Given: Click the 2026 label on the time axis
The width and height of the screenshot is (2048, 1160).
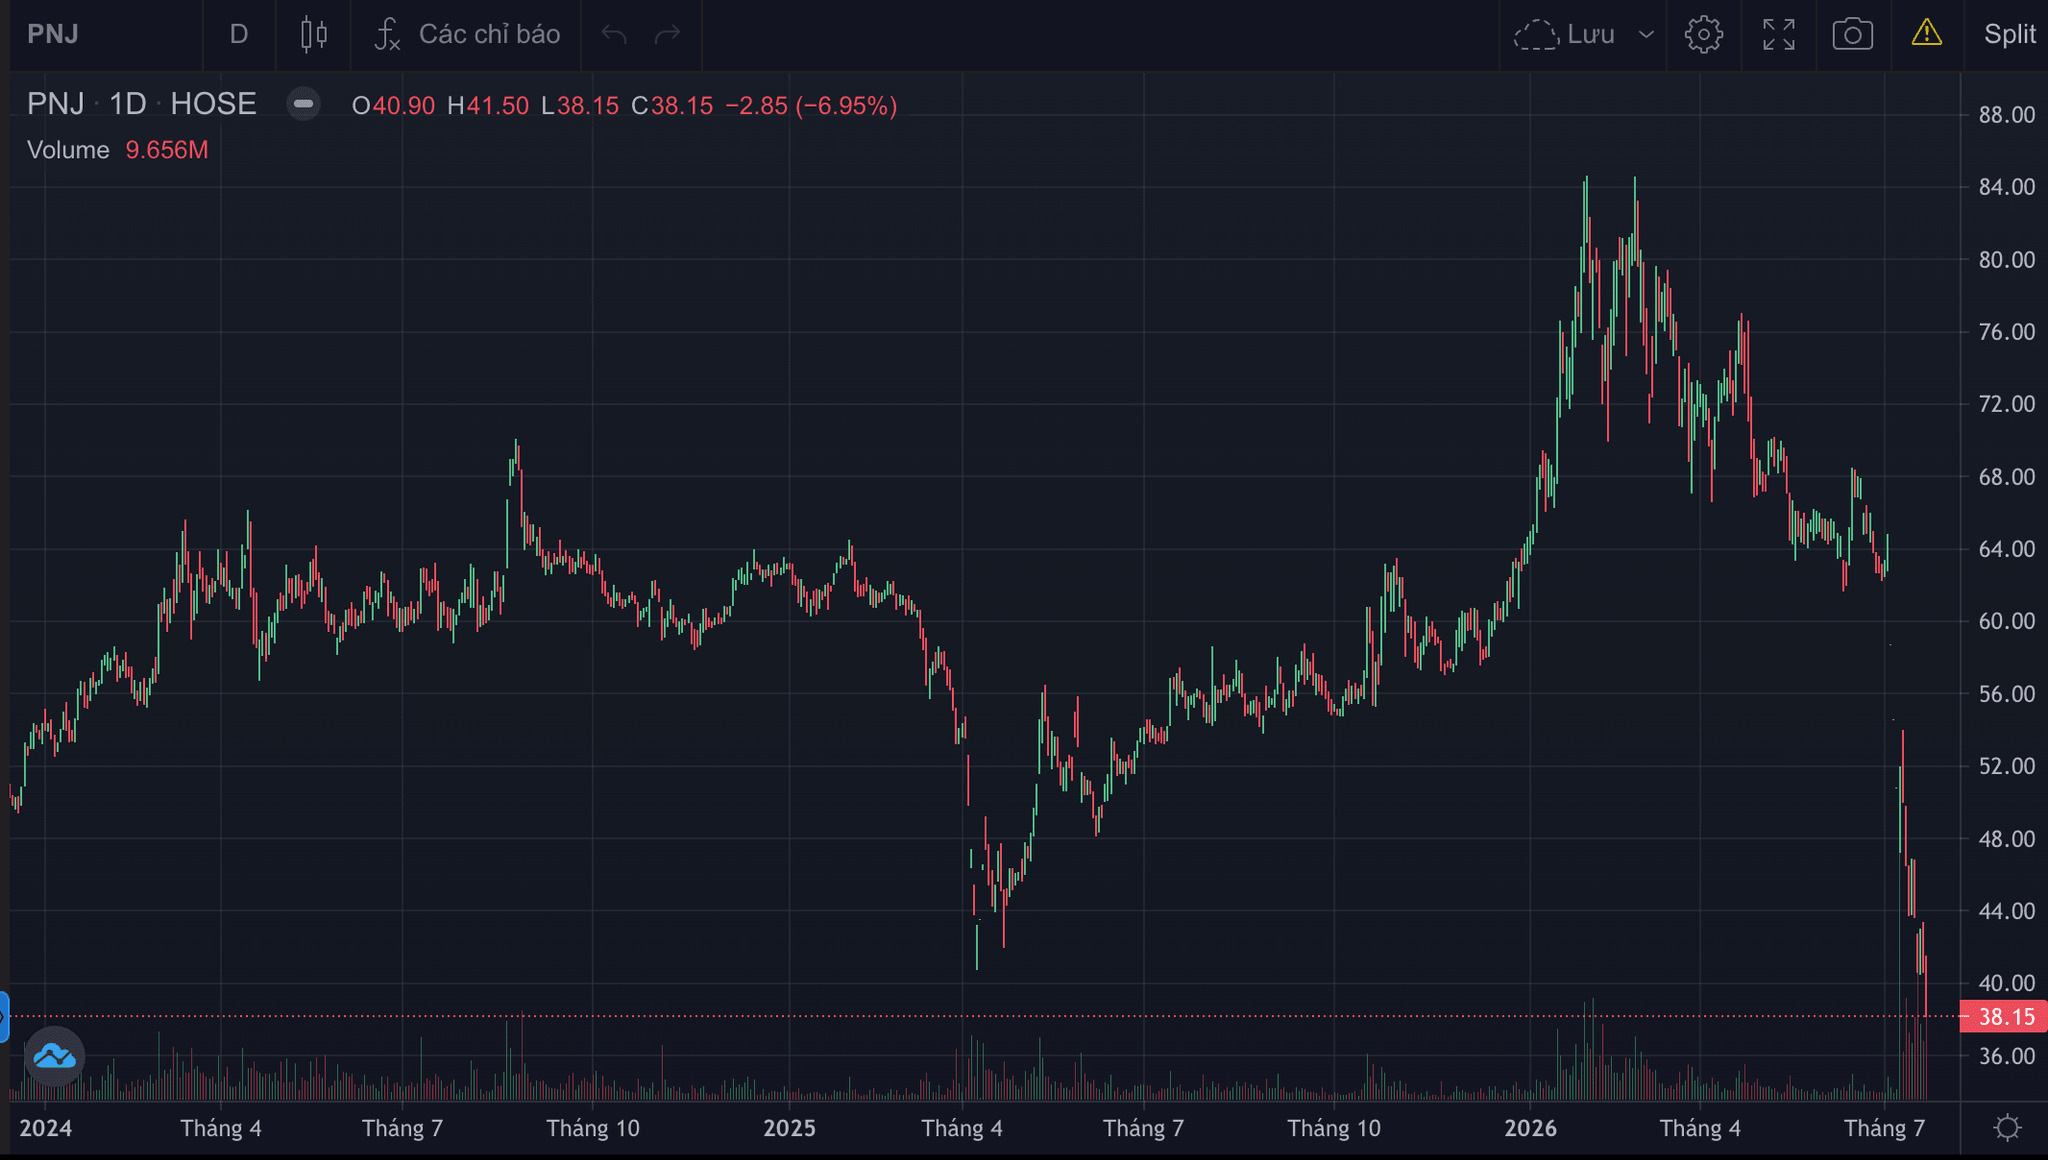Looking at the screenshot, I should point(1531,1128).
